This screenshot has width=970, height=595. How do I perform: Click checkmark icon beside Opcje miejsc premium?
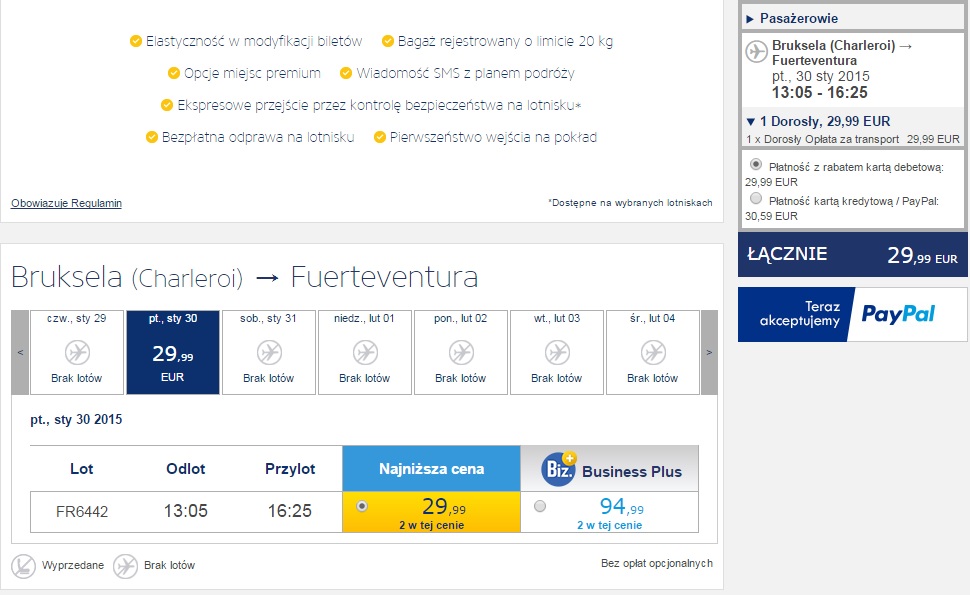tap(174, 74)
